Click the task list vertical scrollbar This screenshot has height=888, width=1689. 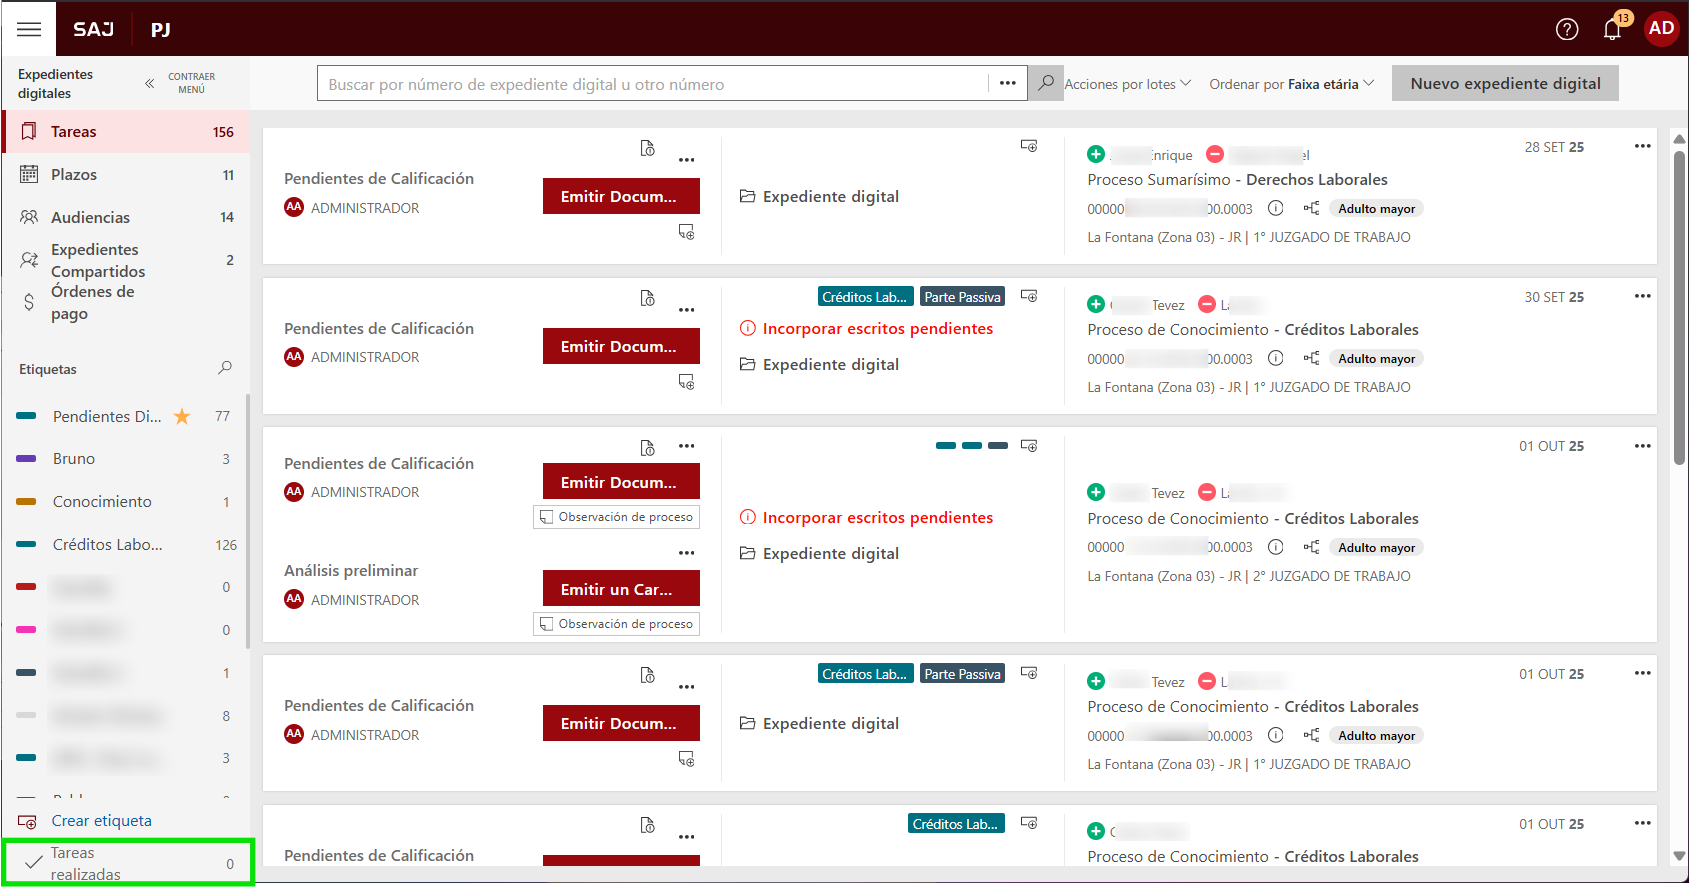(x=1679, y=308)
